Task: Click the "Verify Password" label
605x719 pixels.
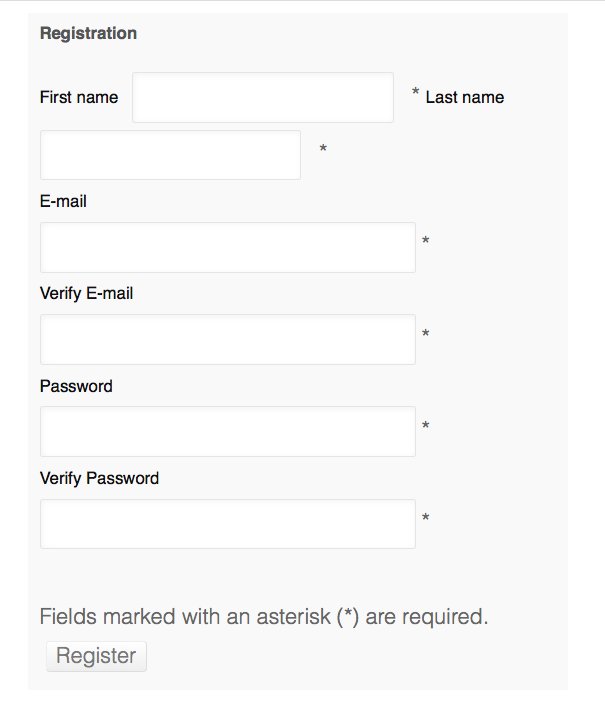Action: click(99, 478)
